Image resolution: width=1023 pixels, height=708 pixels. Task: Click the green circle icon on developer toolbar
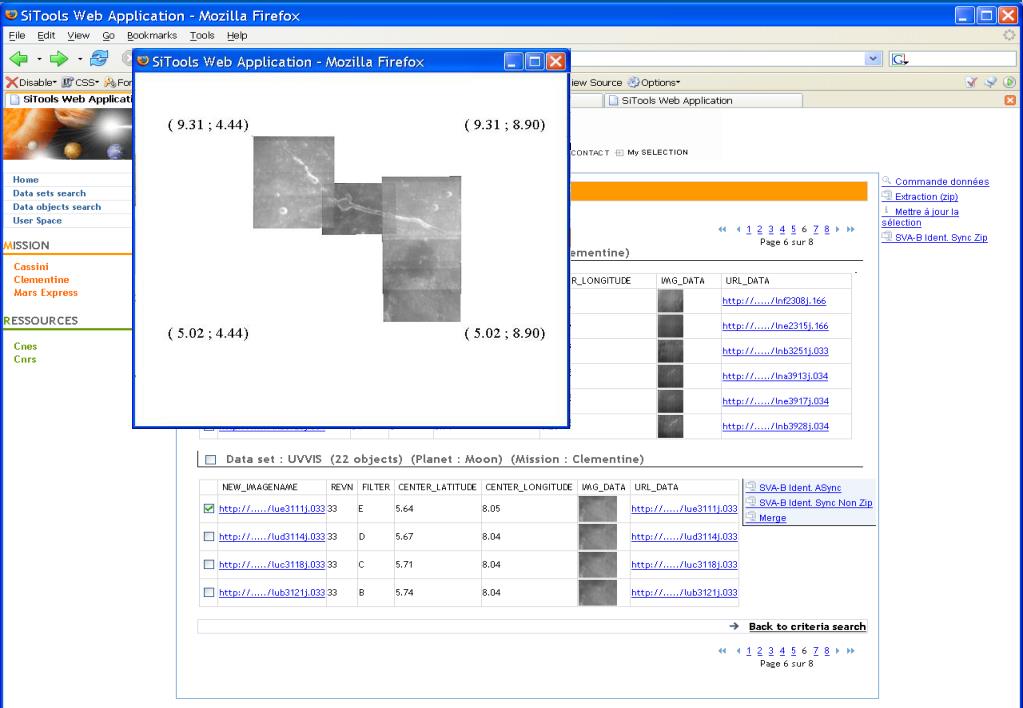[x=1009, y=82]
